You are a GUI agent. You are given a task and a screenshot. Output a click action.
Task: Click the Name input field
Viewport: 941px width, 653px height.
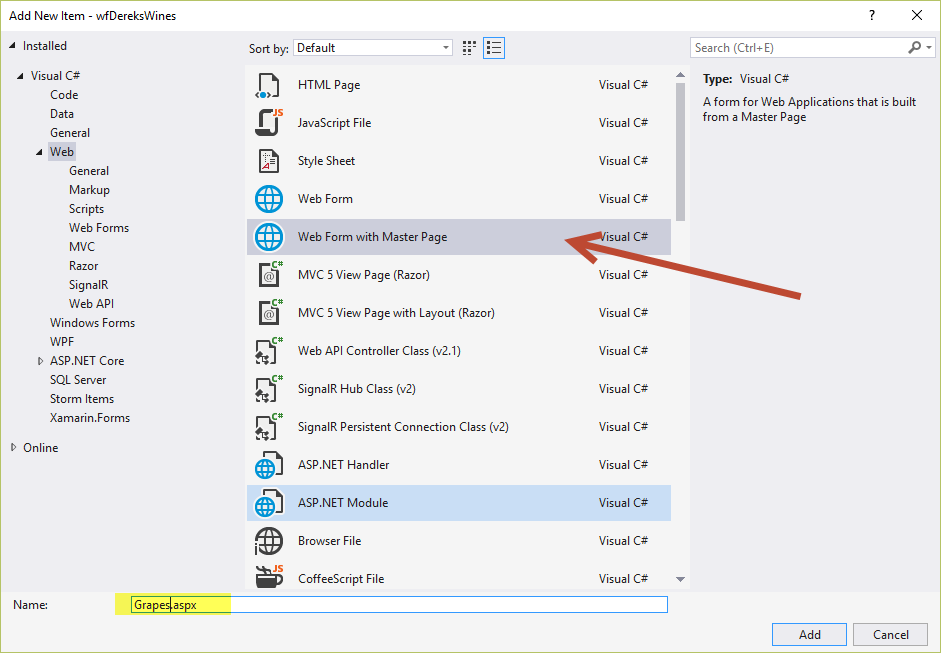(399, 604)
